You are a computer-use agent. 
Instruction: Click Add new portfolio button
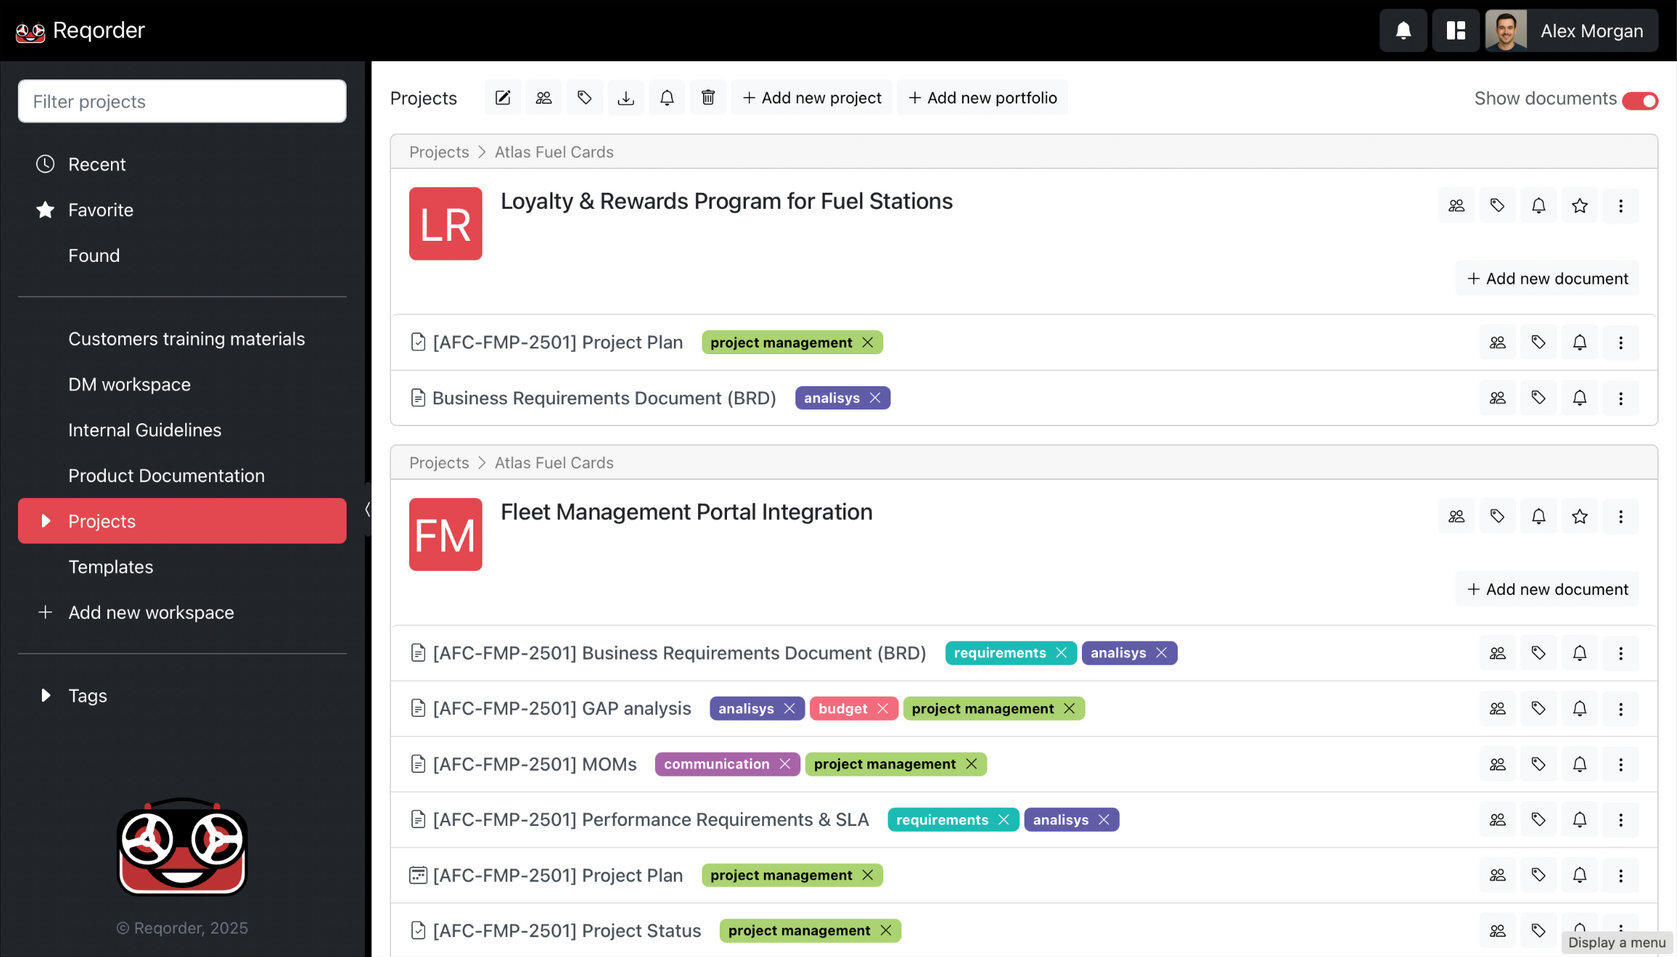982,98
